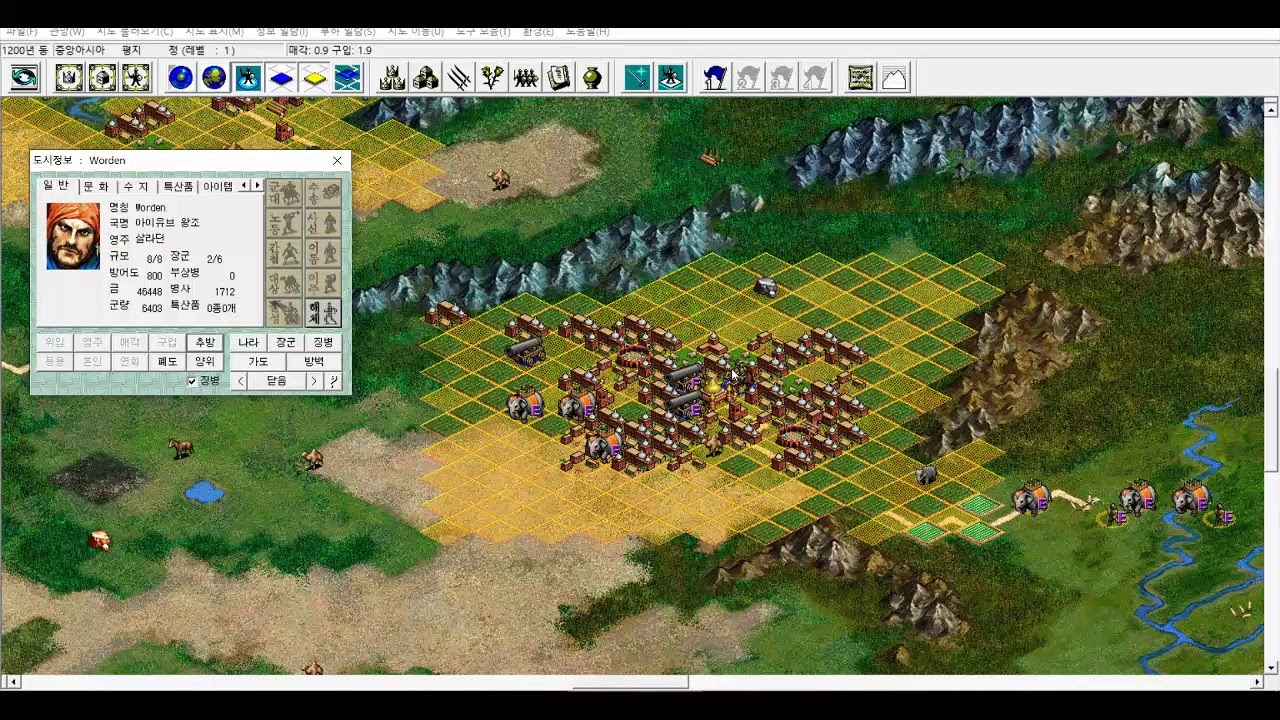Screen dimensions: 1280x720
Task: Click the map's vertical scrollbar up arrow
Action: pos(1271,110)
